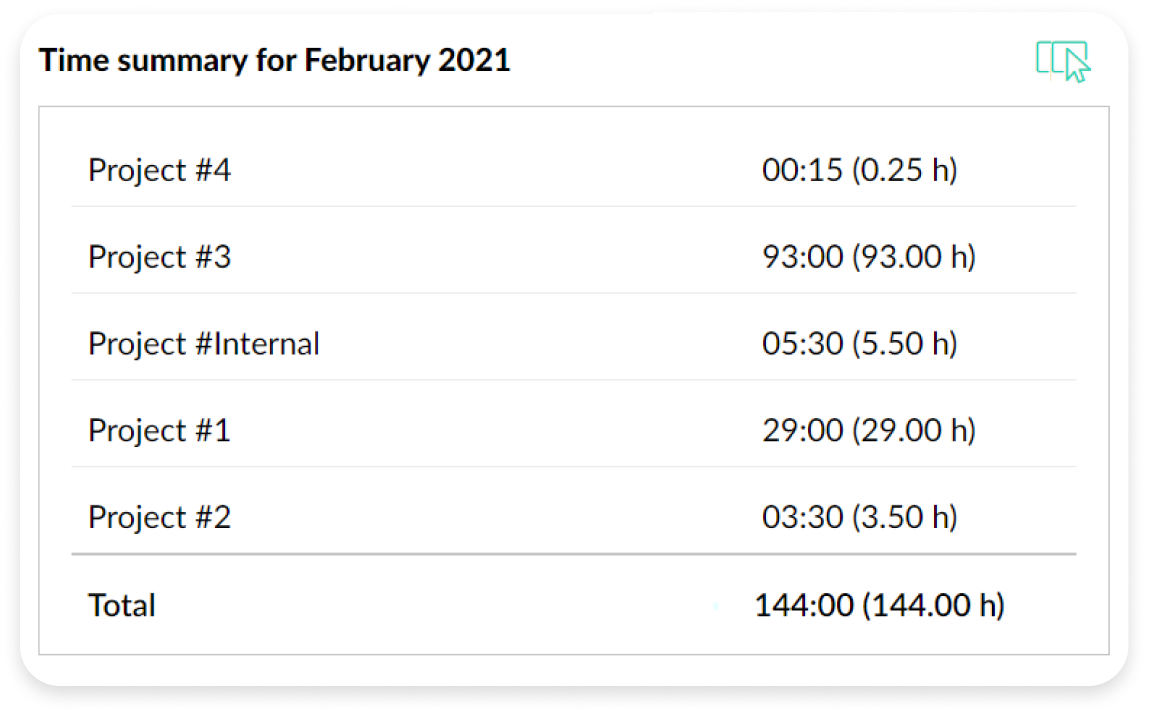The height and width of the screenshot is (714, 1149).
Task: Select the Project #4 row label
Action: 159,170
